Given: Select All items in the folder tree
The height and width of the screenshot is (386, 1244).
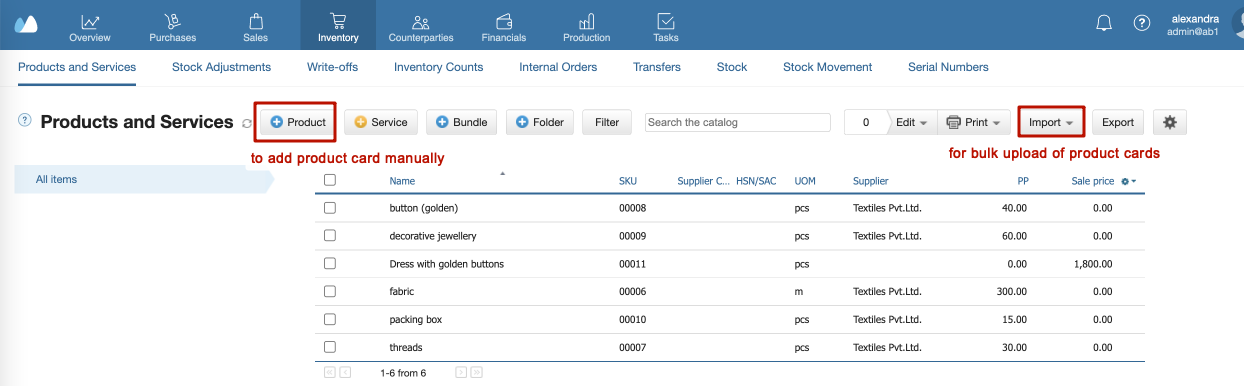Looking at the screenshot, I should pos(143,179).
